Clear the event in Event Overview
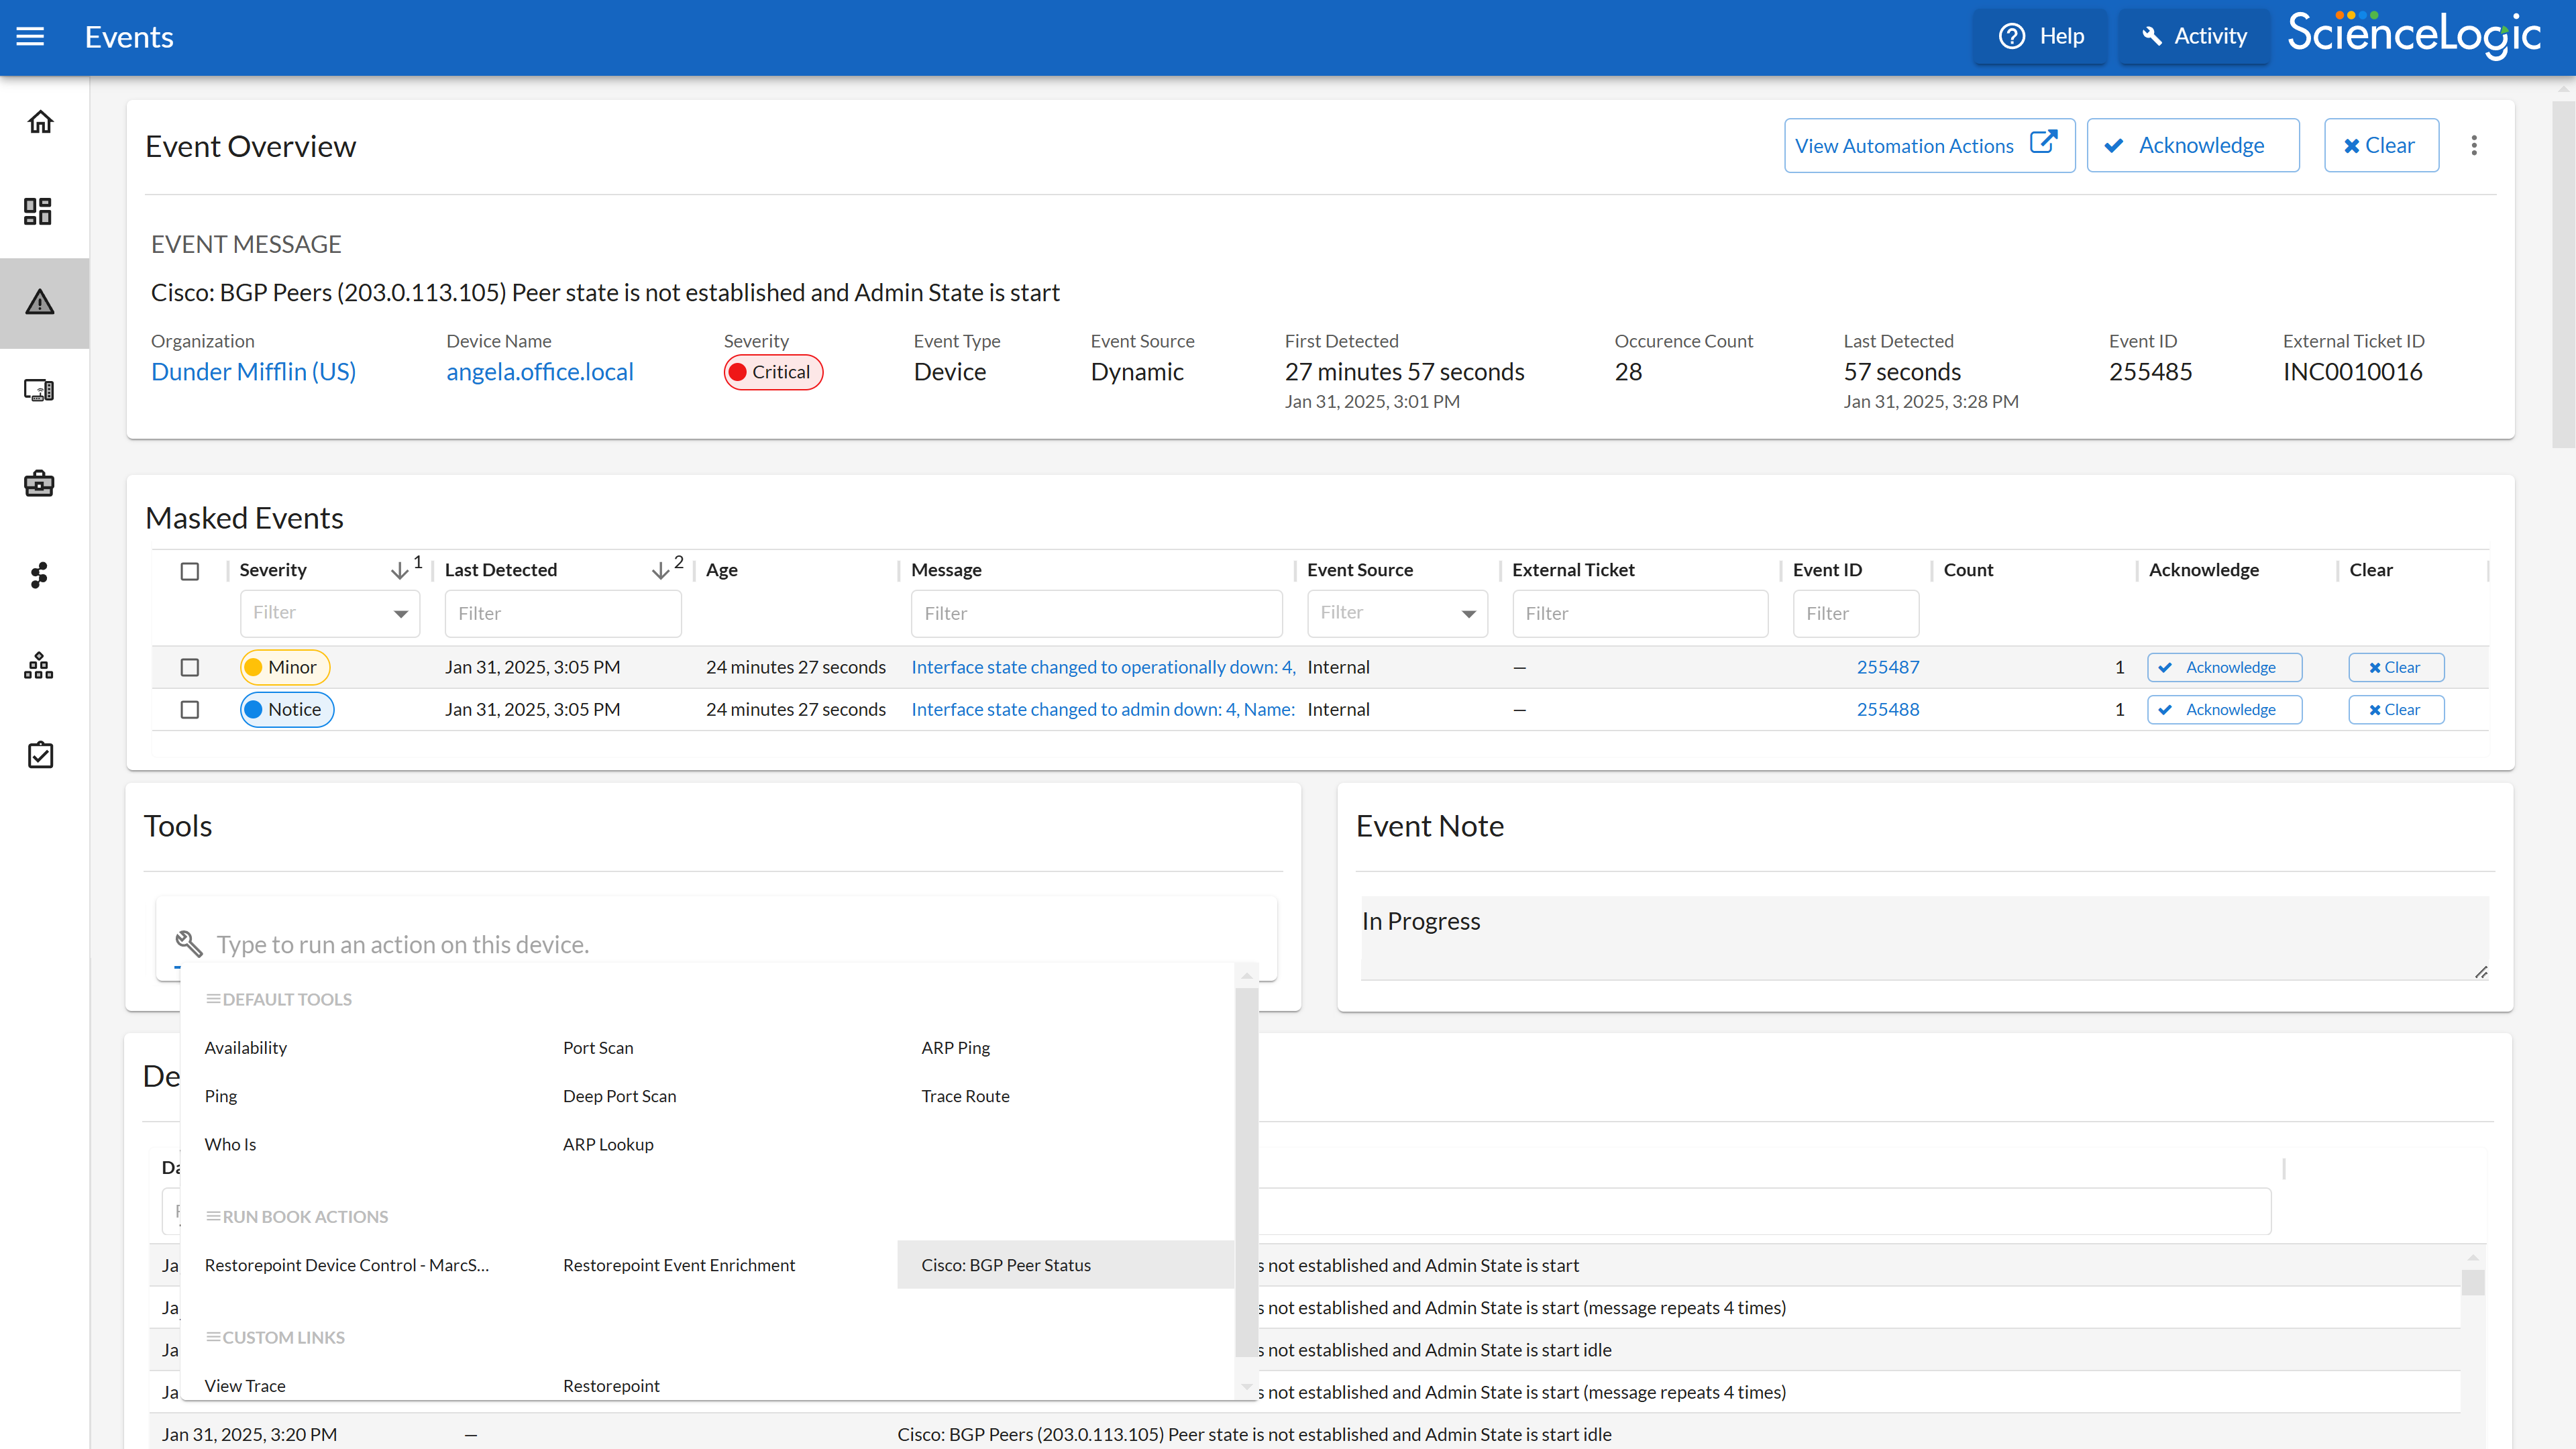2576x1449 pixels. tap(2381, 145)
